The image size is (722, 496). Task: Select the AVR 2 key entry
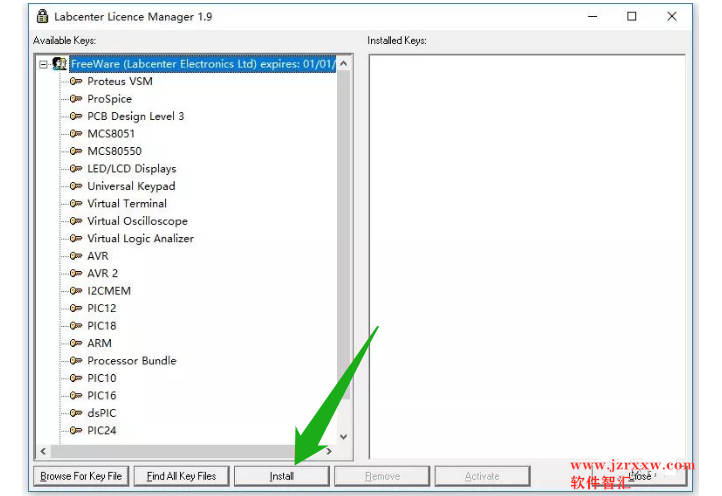click(103, 274)
